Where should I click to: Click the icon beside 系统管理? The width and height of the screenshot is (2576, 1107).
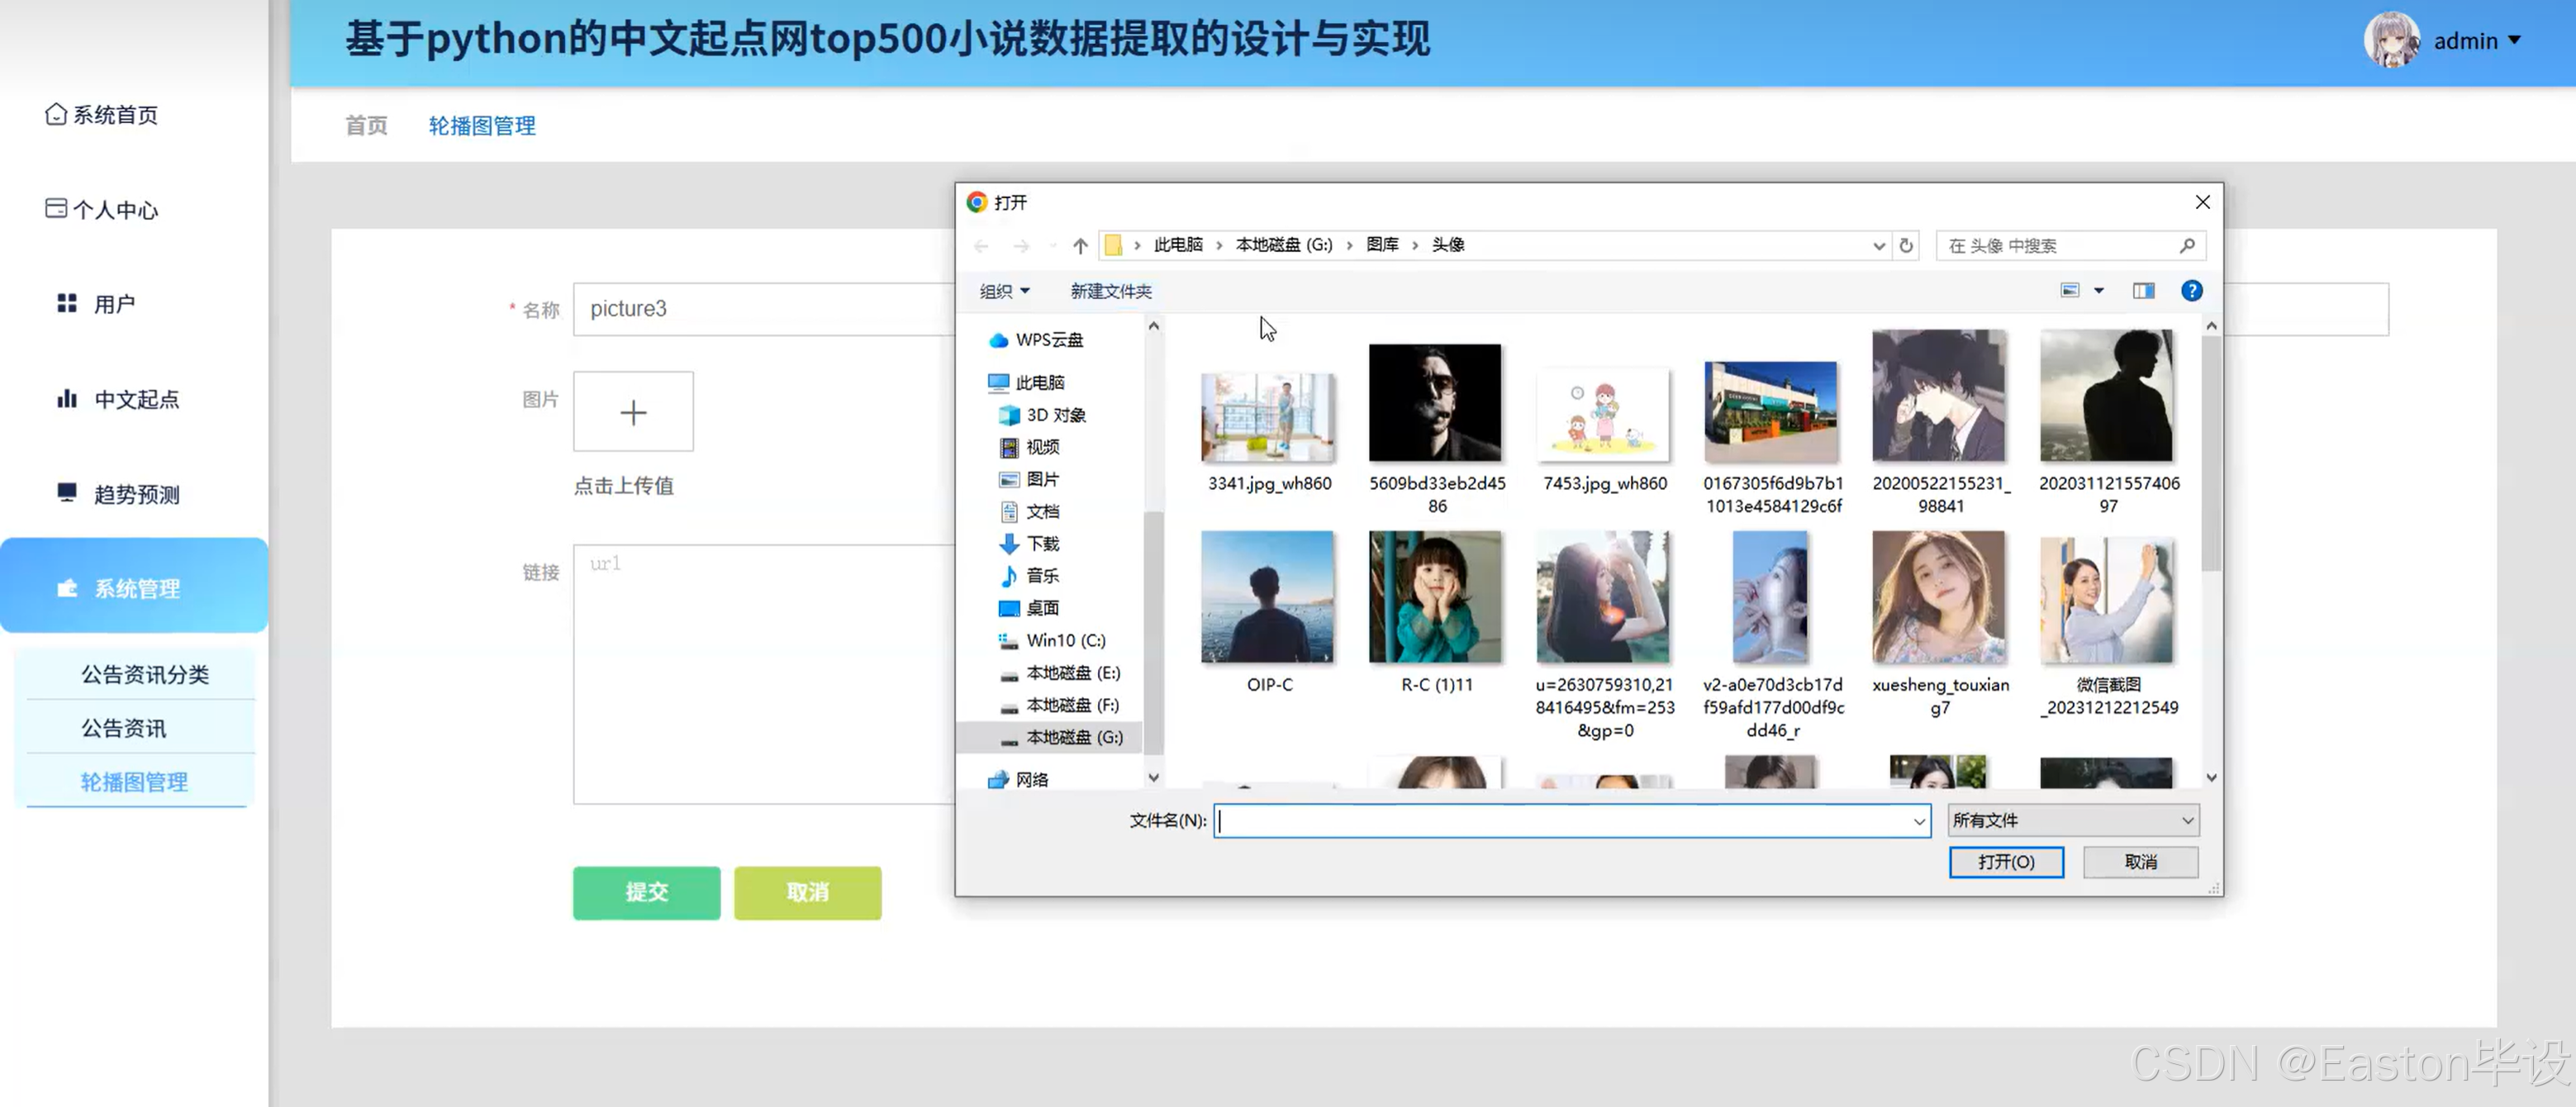(67, 588)
